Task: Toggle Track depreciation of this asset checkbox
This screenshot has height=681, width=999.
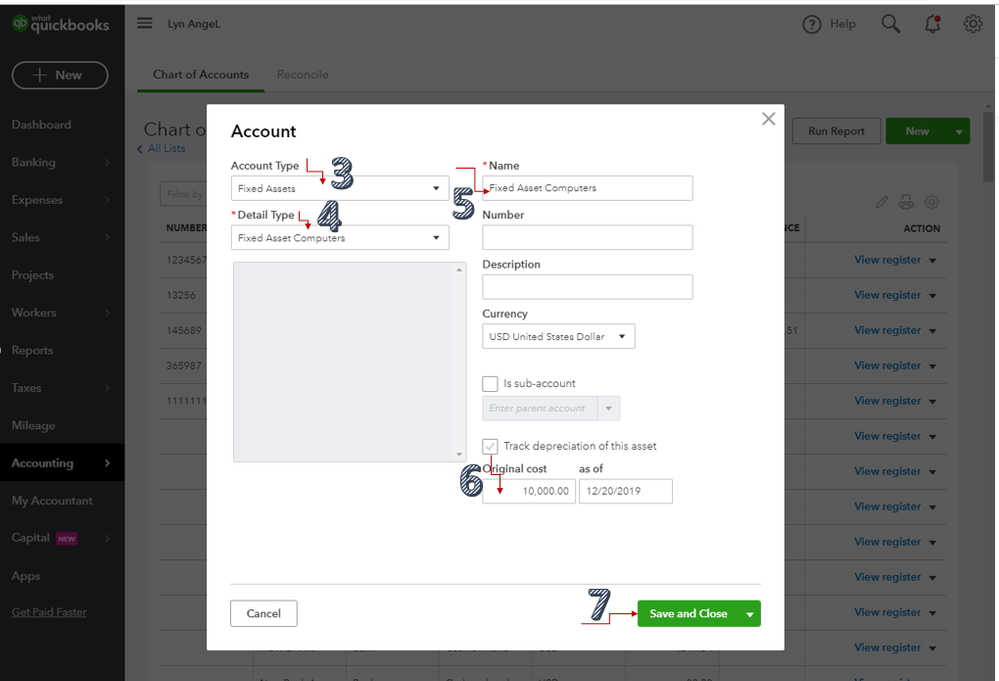Action: 490,446
